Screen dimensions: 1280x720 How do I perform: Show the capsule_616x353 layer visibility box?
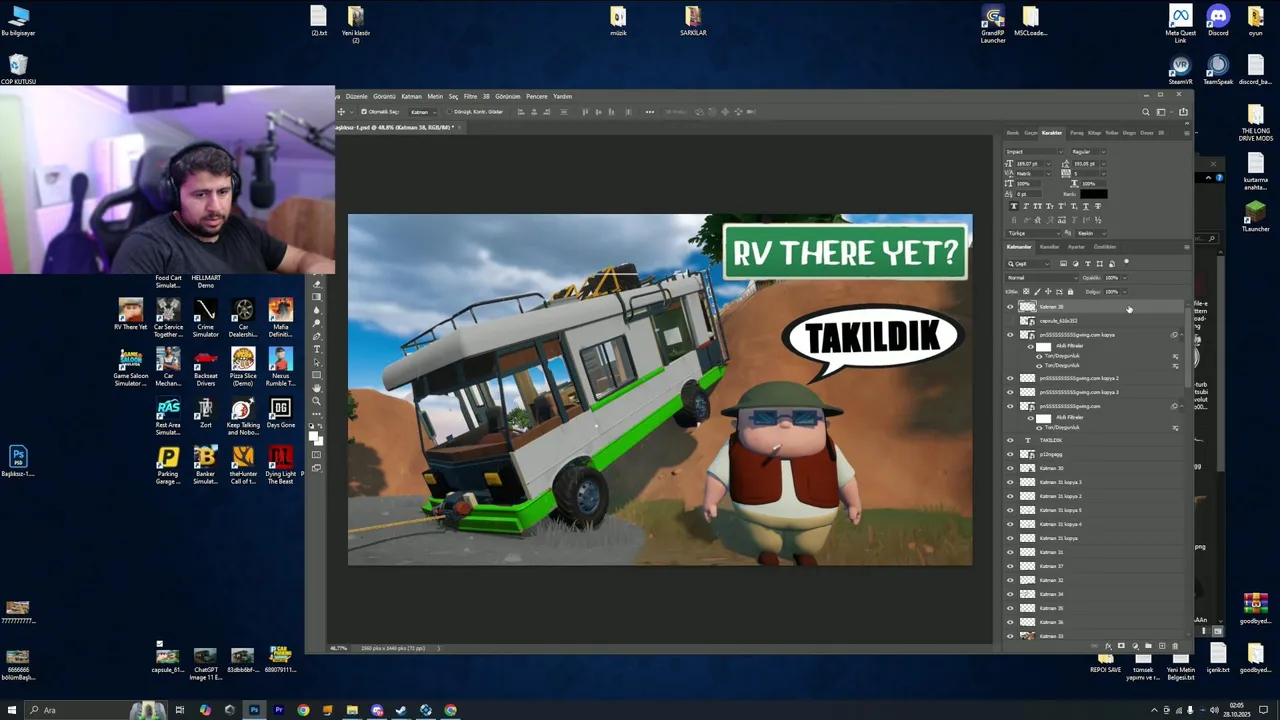point(1010,321)
